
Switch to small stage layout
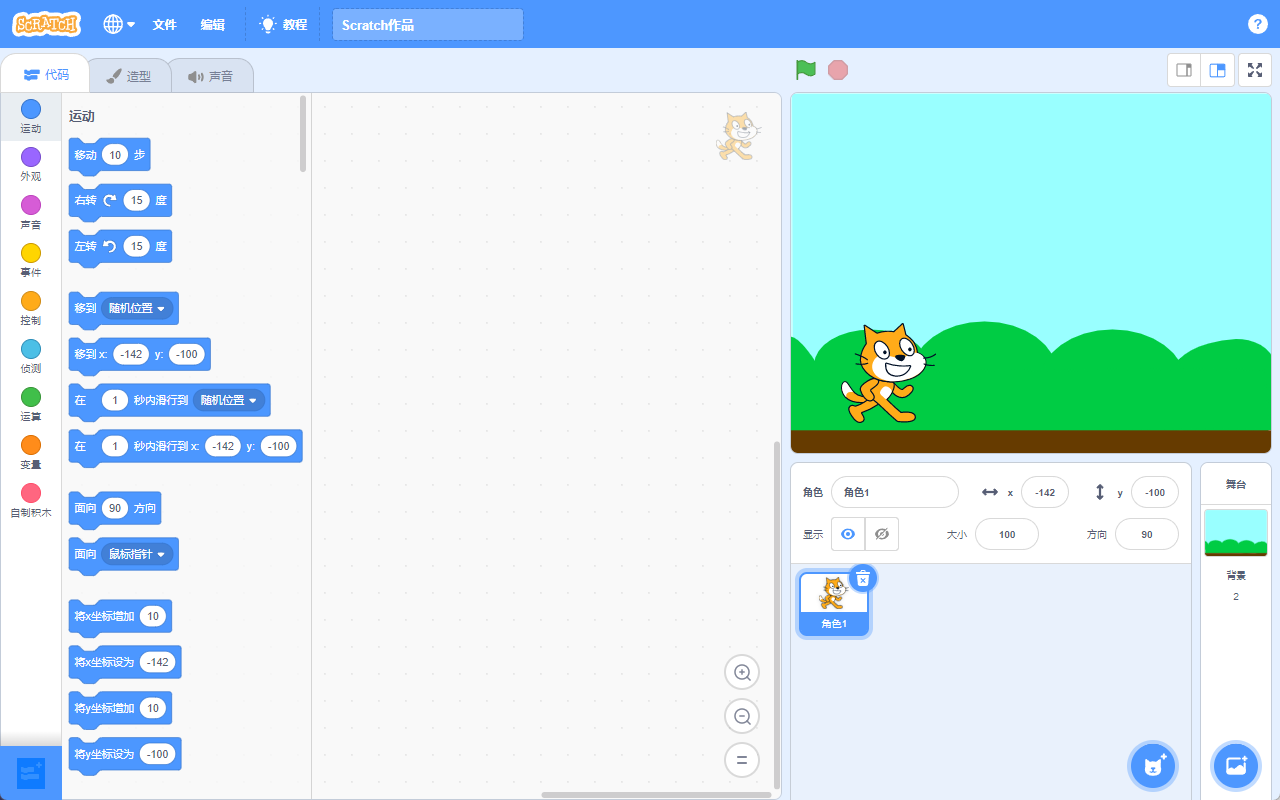(x=1184, y=70)
